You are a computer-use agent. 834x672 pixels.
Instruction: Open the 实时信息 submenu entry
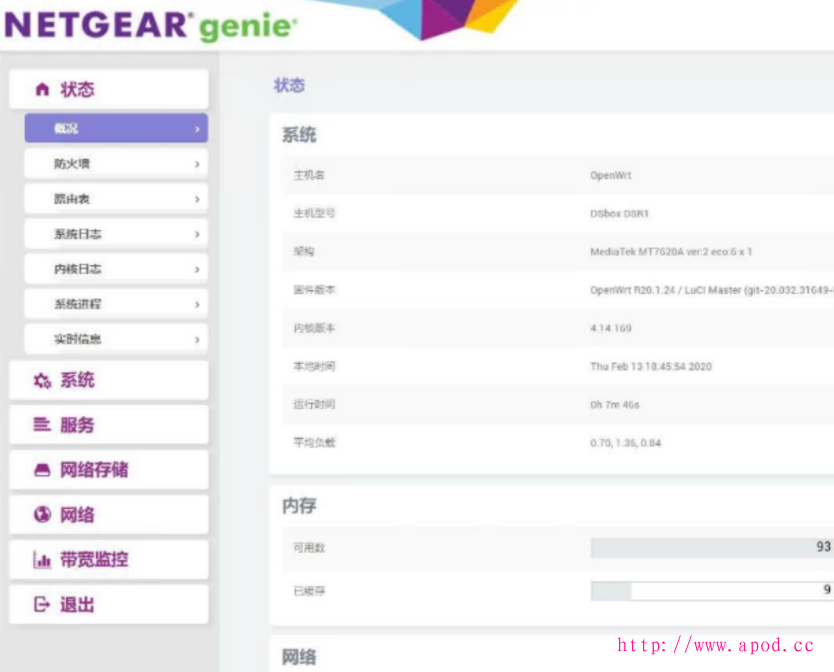pos(116,339)
